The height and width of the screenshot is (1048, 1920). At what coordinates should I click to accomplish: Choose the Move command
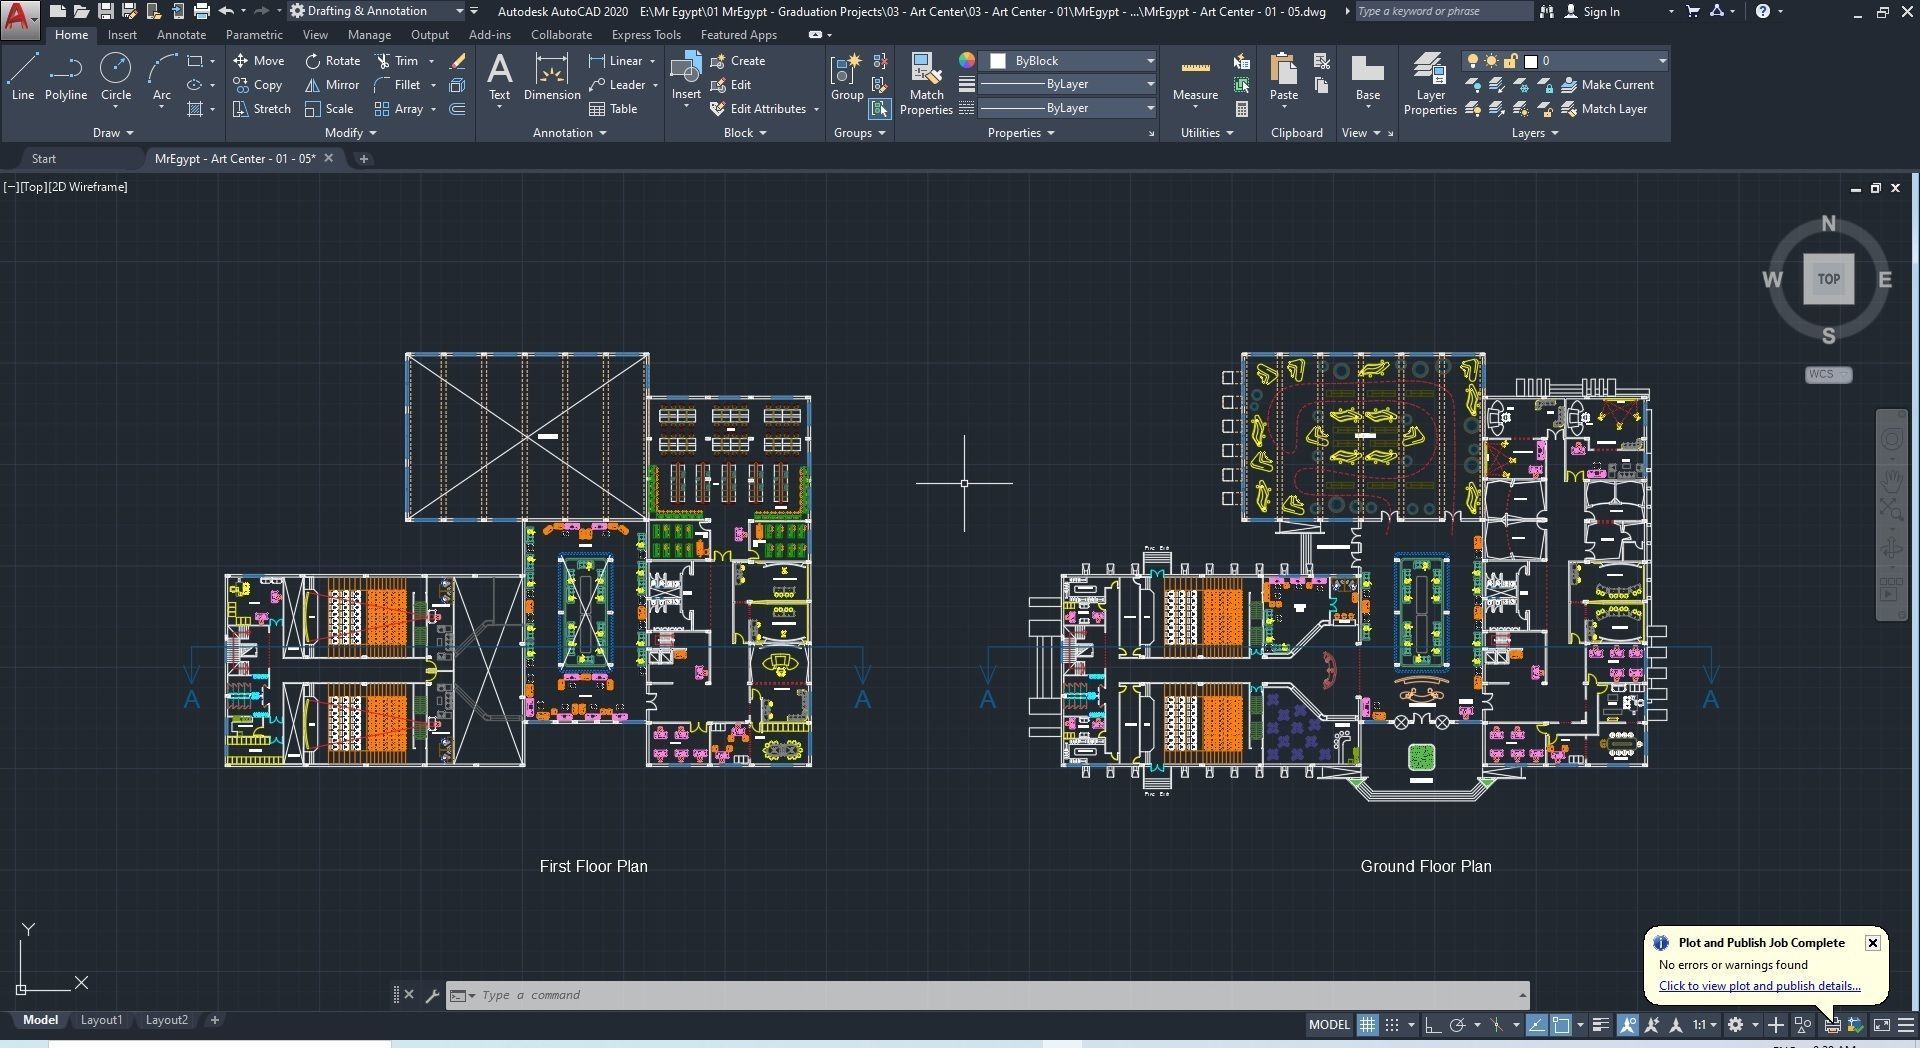[259, 61]
